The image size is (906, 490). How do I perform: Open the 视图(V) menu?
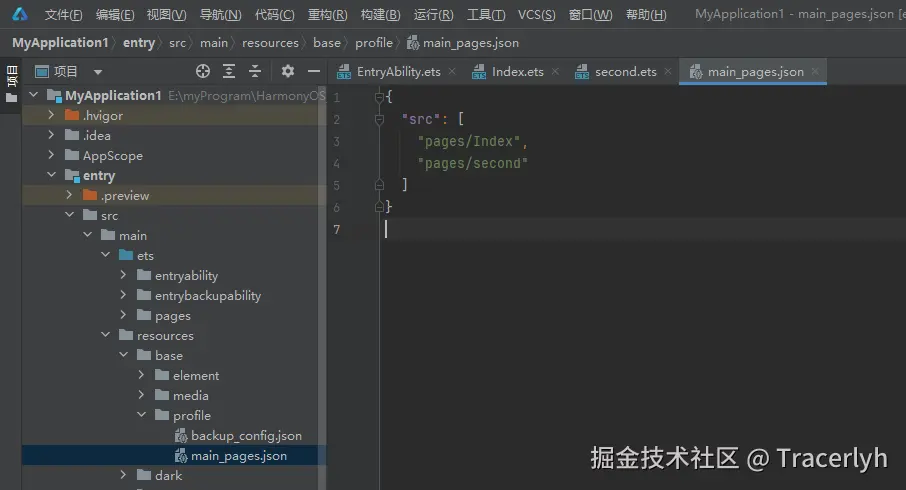pyautogui.click(x=166, y=14)
